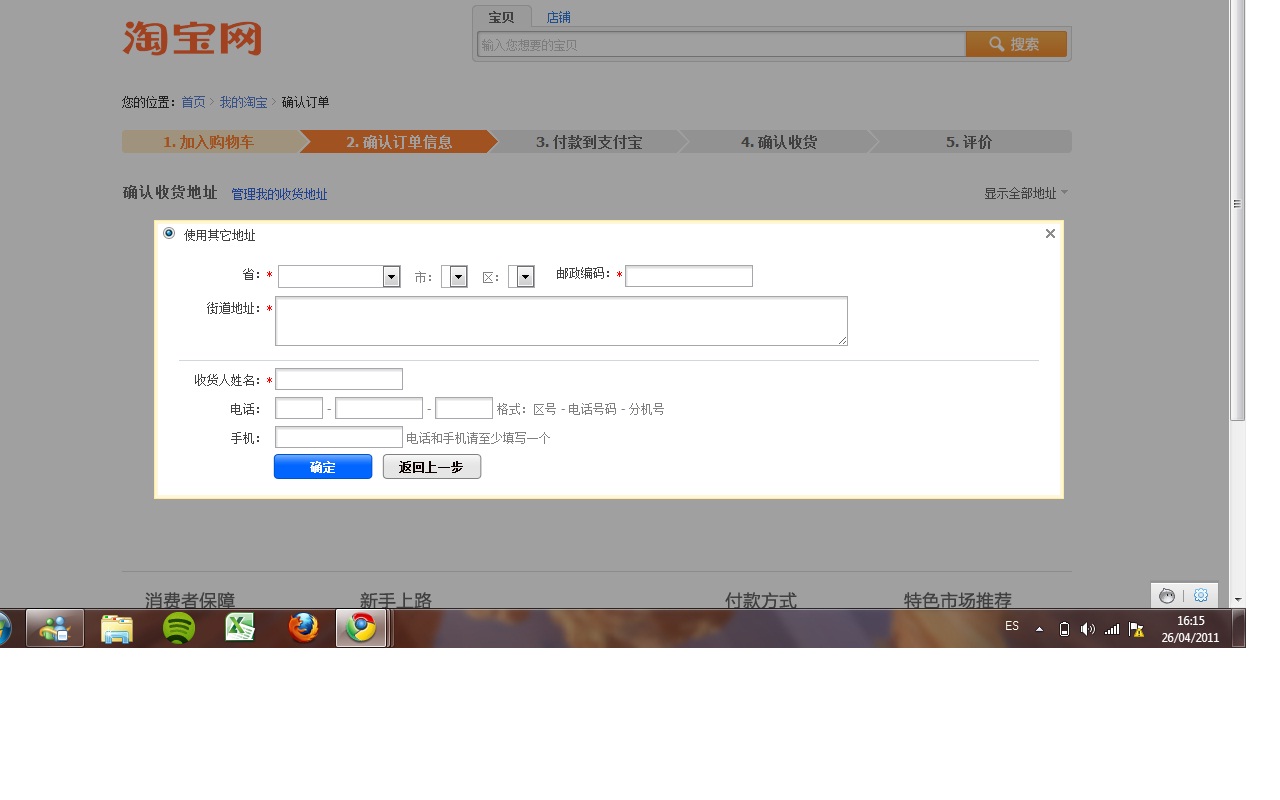
Task: Expand 显示全部地址 to show all addresses
Action: click(x=1026, y=193)
